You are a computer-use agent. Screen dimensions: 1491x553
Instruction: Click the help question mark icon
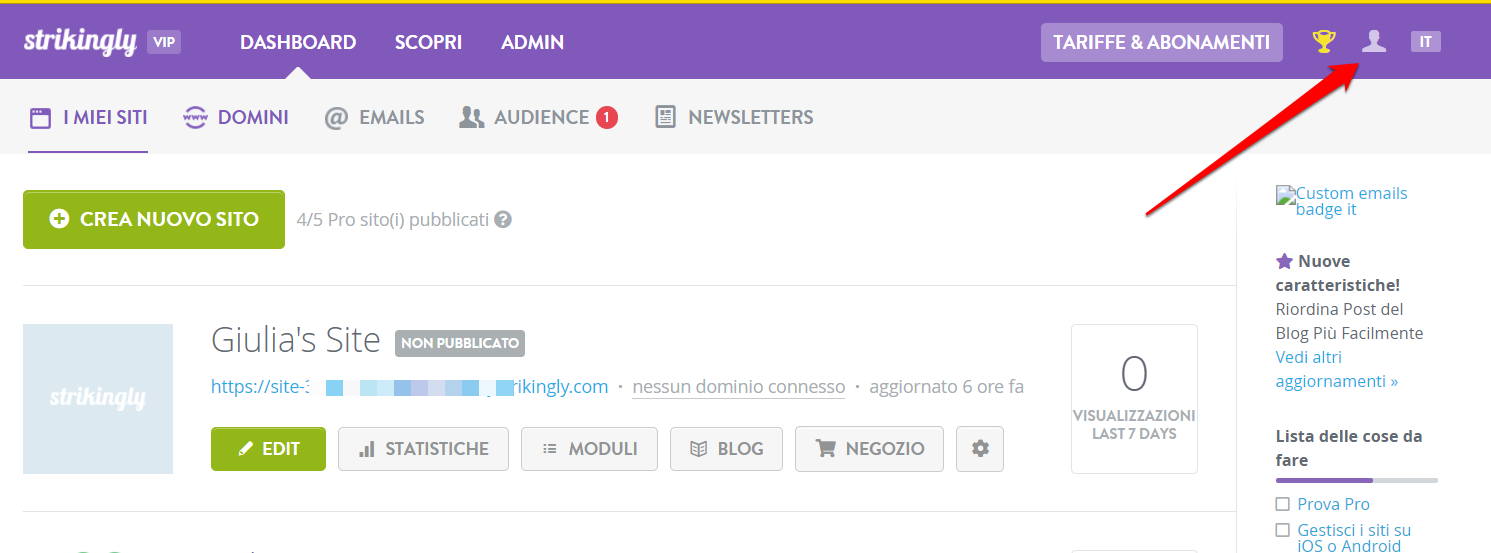(503, 219)
